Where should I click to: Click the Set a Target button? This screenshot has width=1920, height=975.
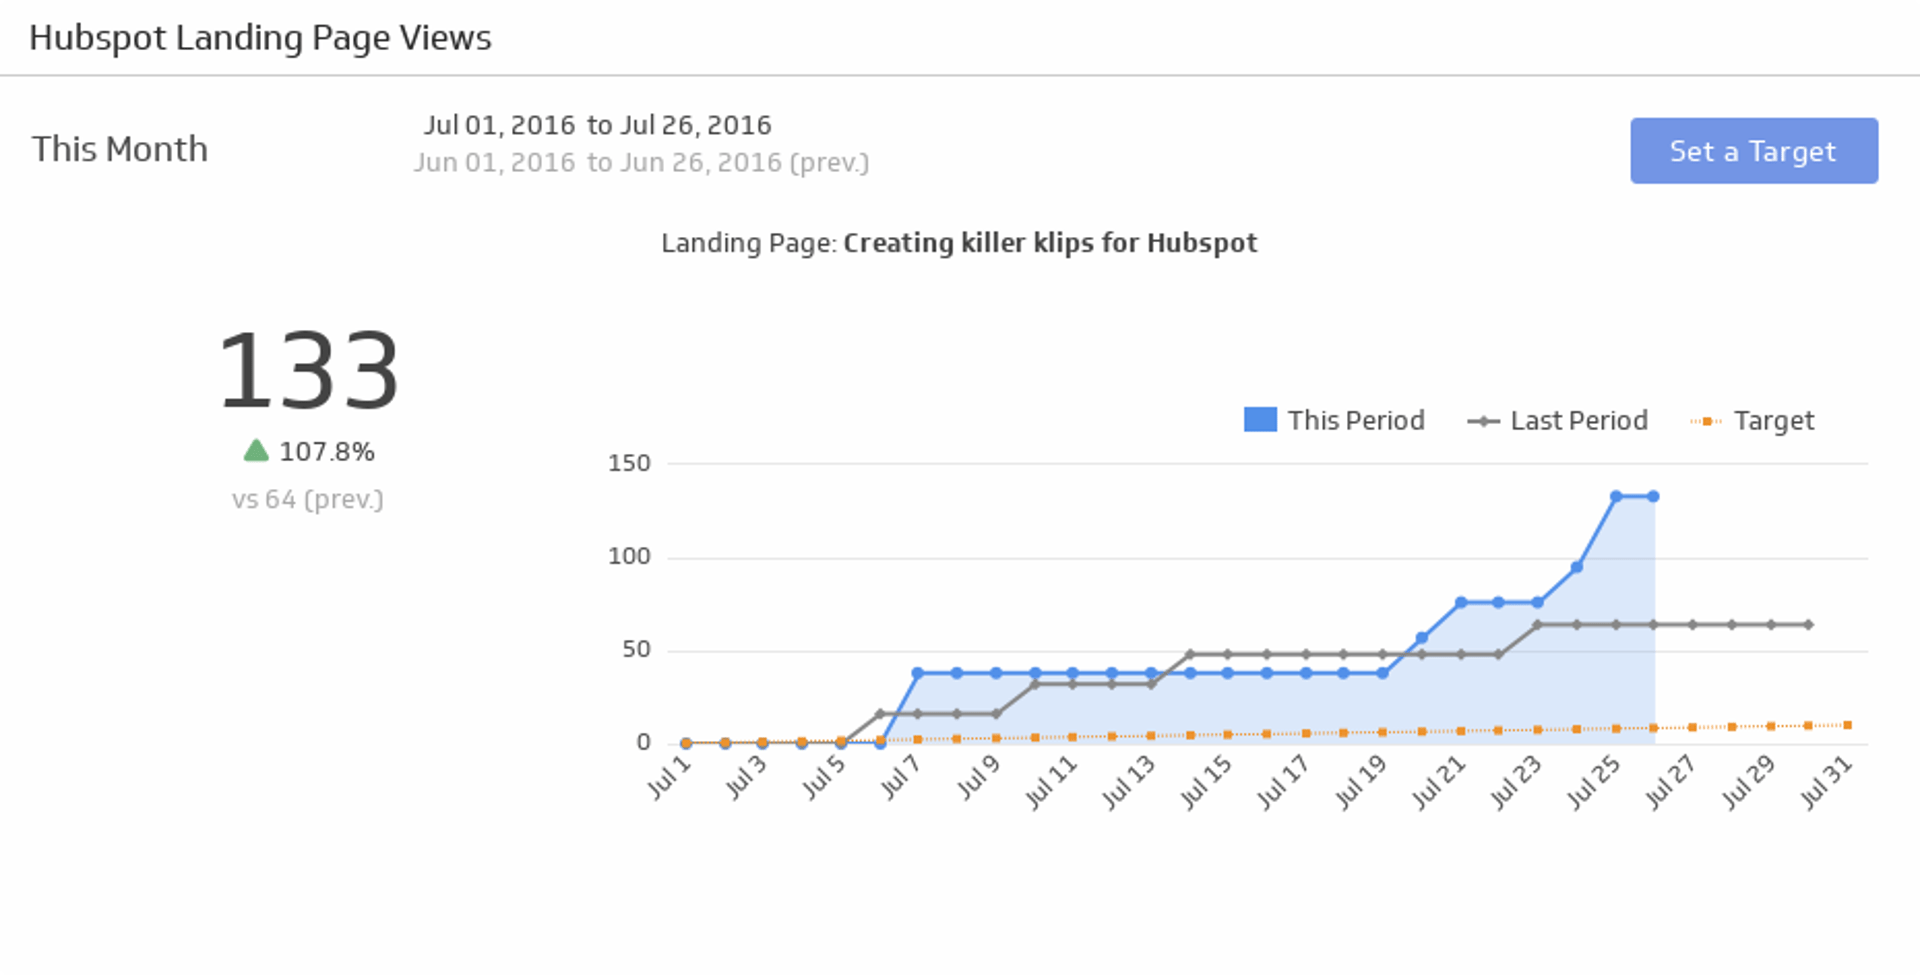1754,151
